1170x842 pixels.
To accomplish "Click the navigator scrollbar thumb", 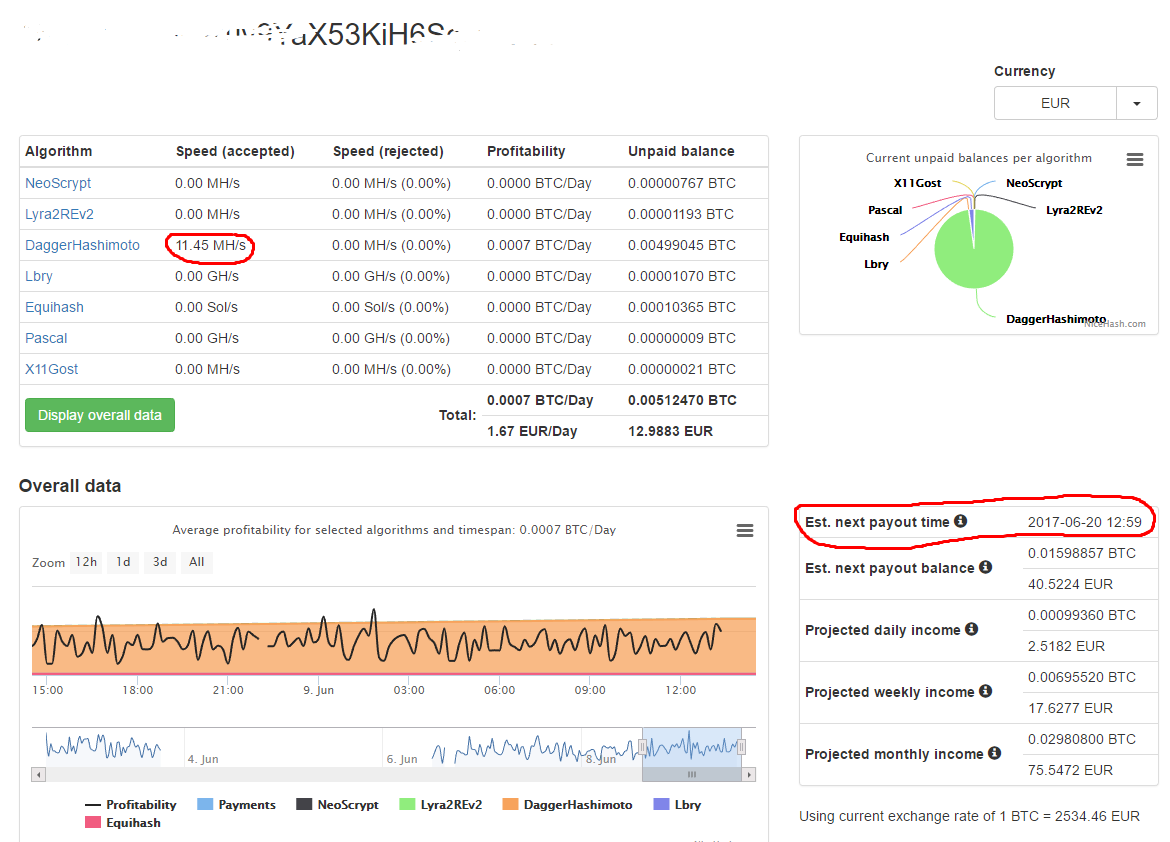I will click(692, 775).
